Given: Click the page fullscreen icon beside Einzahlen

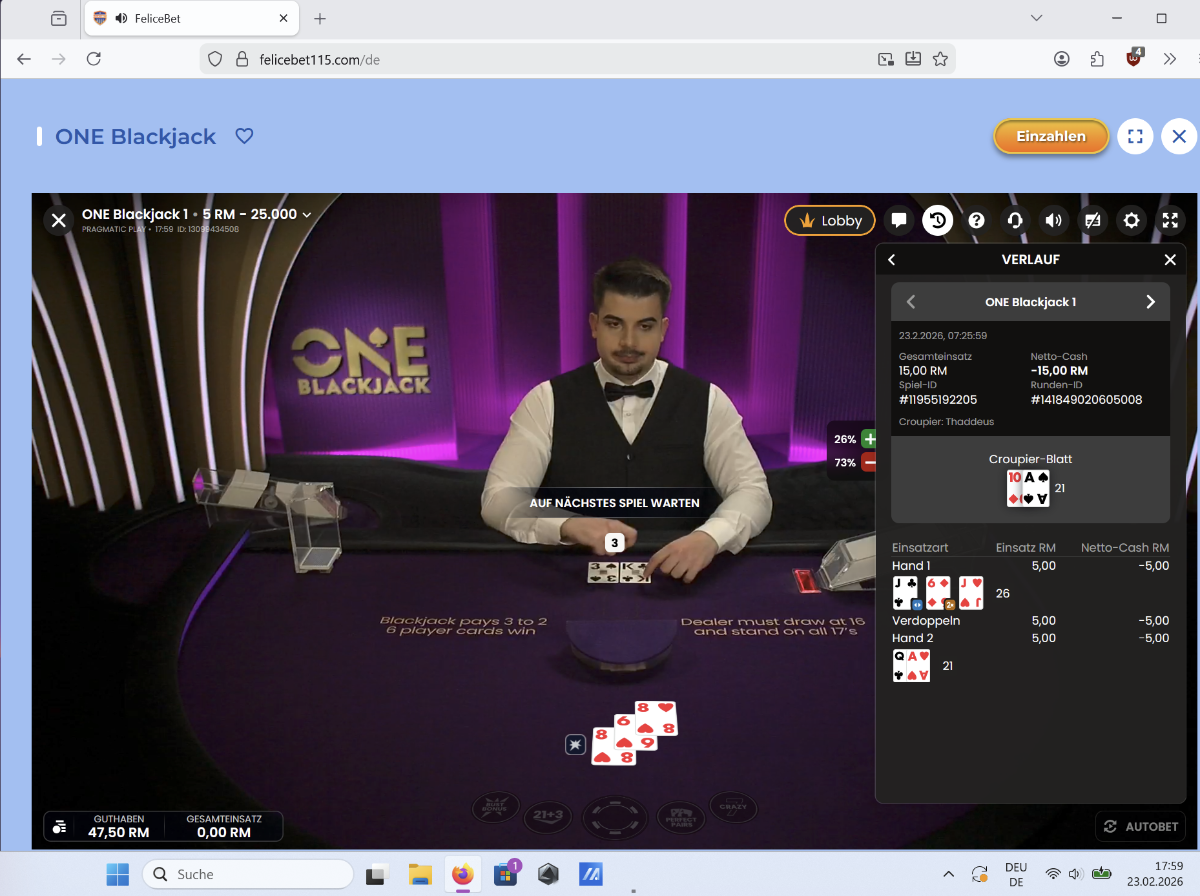Looking at the screenshot, I should pos(1135,137).
